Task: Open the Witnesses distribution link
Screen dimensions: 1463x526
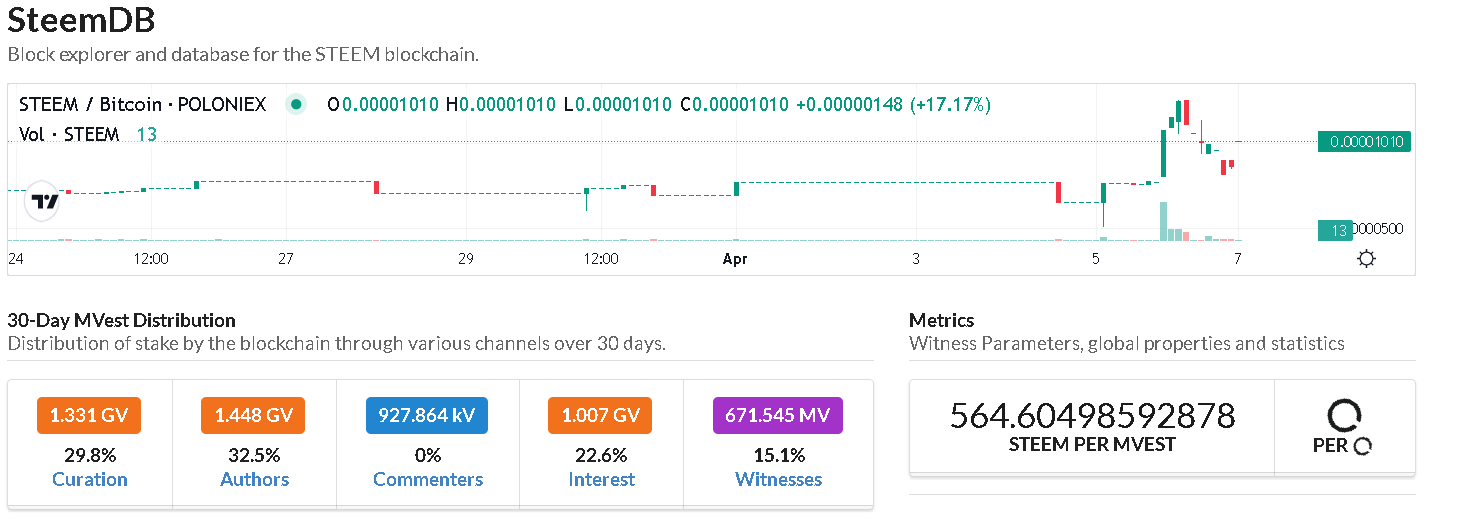Action: (778, 479)
